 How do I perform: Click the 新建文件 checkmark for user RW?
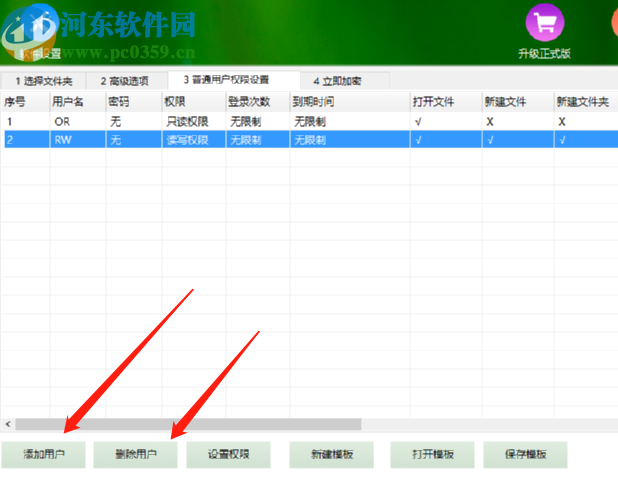click(x=490, y=140)
